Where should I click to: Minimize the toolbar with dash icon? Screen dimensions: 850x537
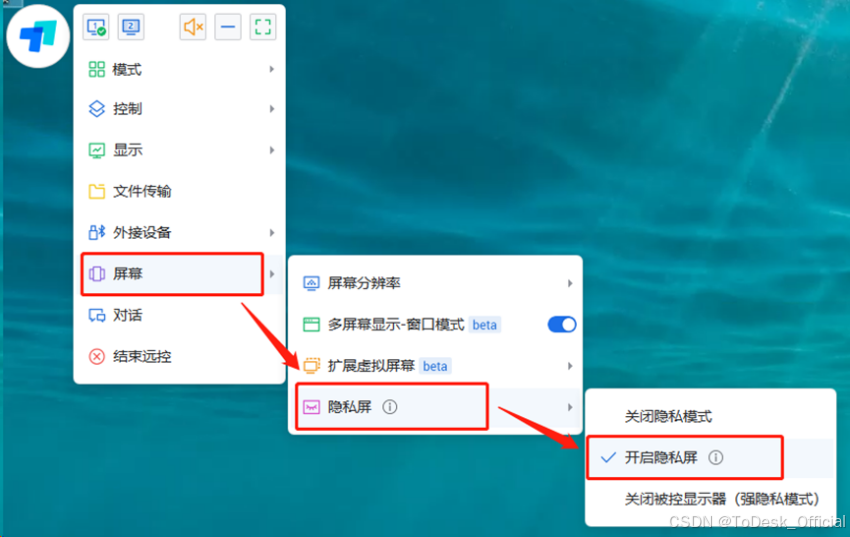[x=228, y=27]
